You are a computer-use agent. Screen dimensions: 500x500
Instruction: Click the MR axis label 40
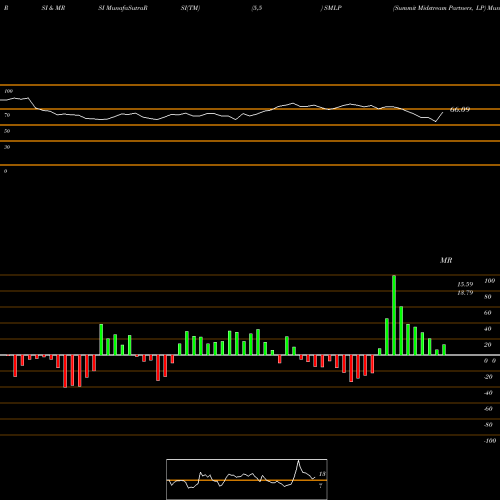[x=488, y=329]
